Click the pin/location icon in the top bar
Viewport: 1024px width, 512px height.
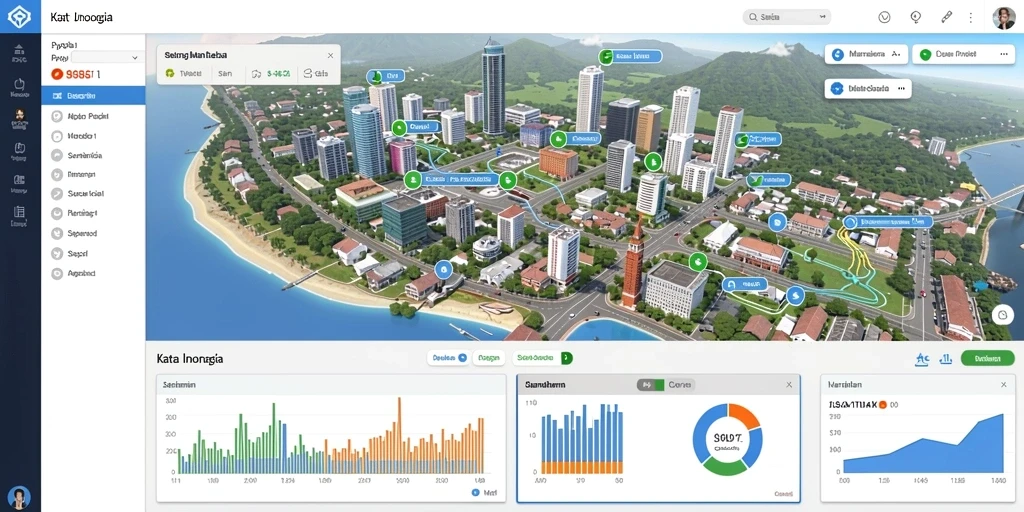coord(916,17)
